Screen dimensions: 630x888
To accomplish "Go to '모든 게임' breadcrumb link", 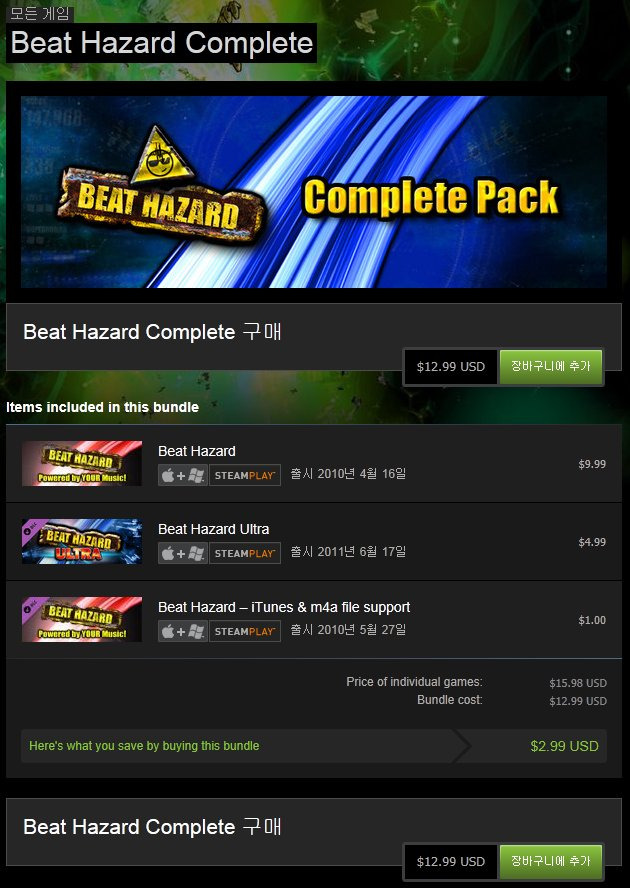I will [x=40, y=14].
